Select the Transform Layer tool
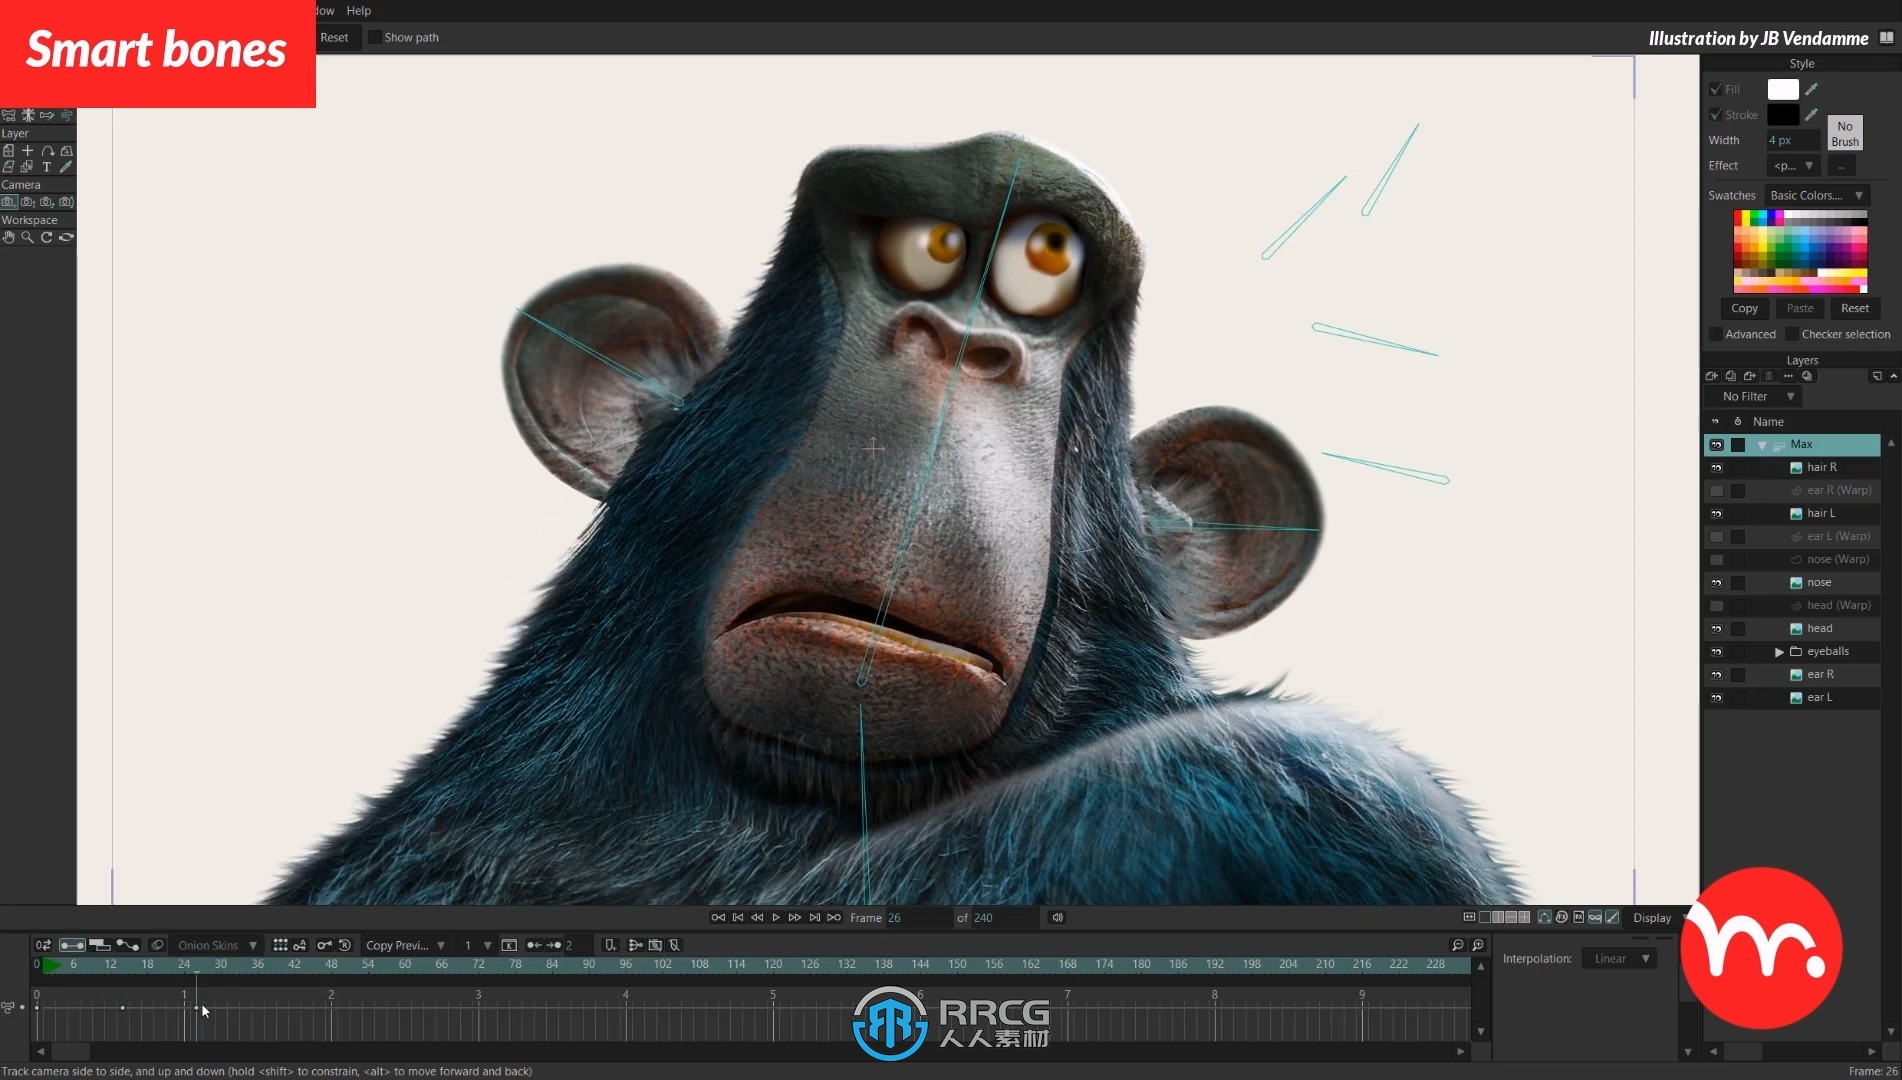 (x=8, y=151)
